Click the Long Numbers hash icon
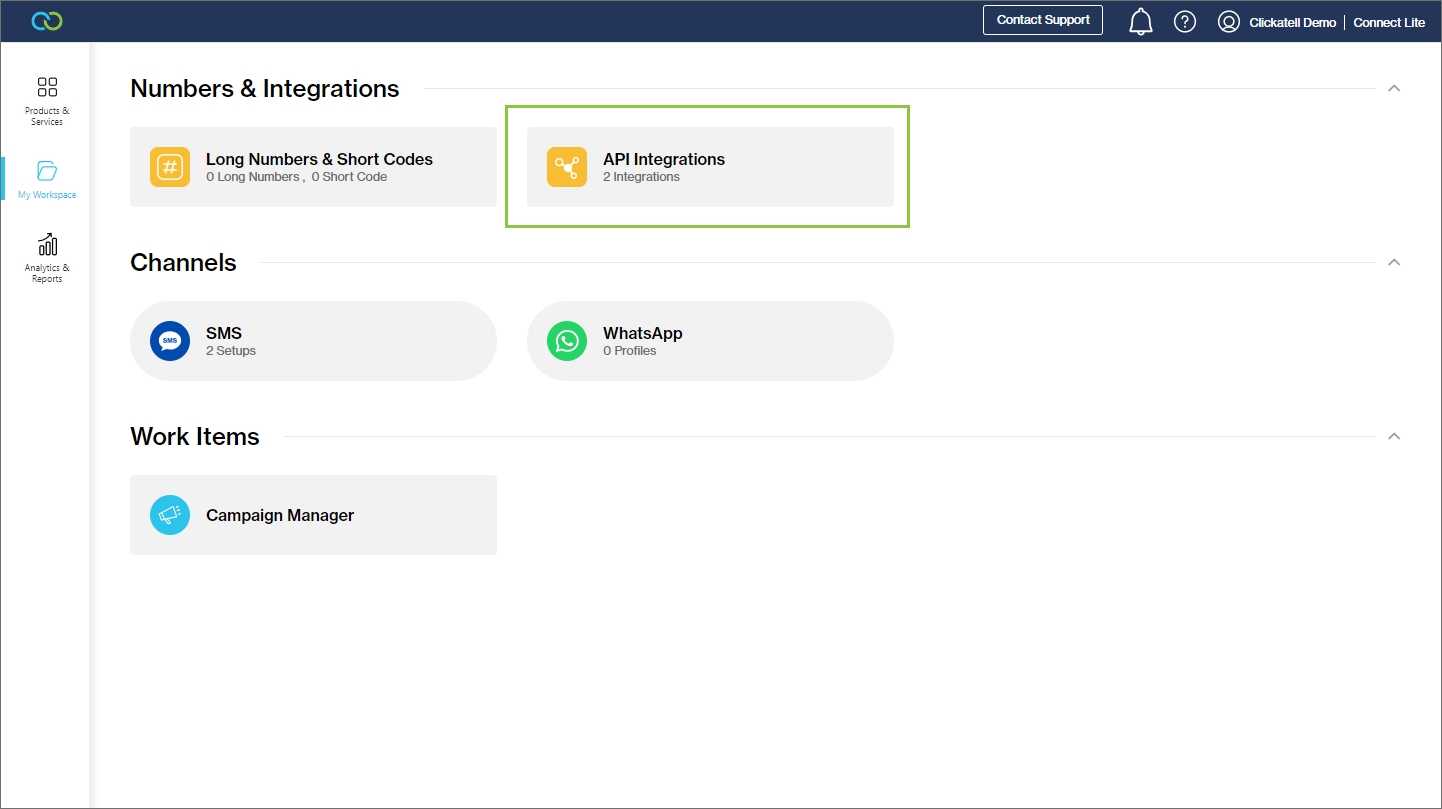 coord(170,167)
